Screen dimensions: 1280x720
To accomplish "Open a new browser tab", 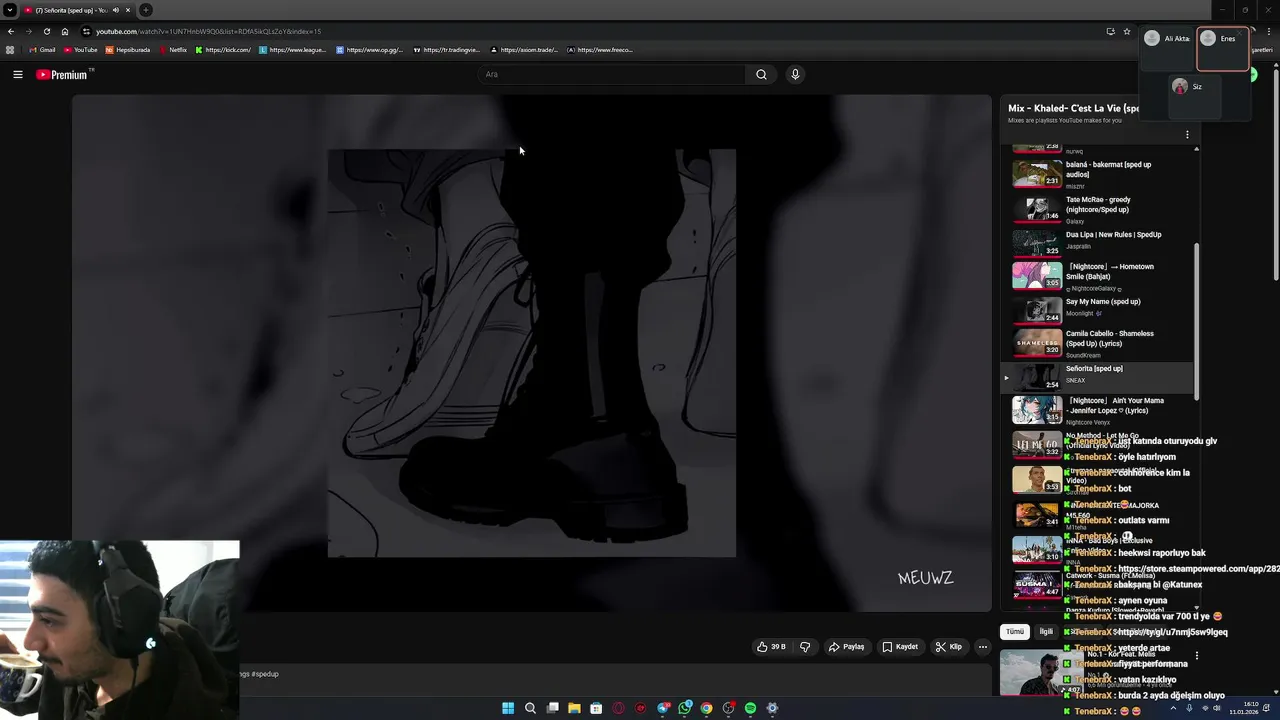I will click(x=146, y=10).
